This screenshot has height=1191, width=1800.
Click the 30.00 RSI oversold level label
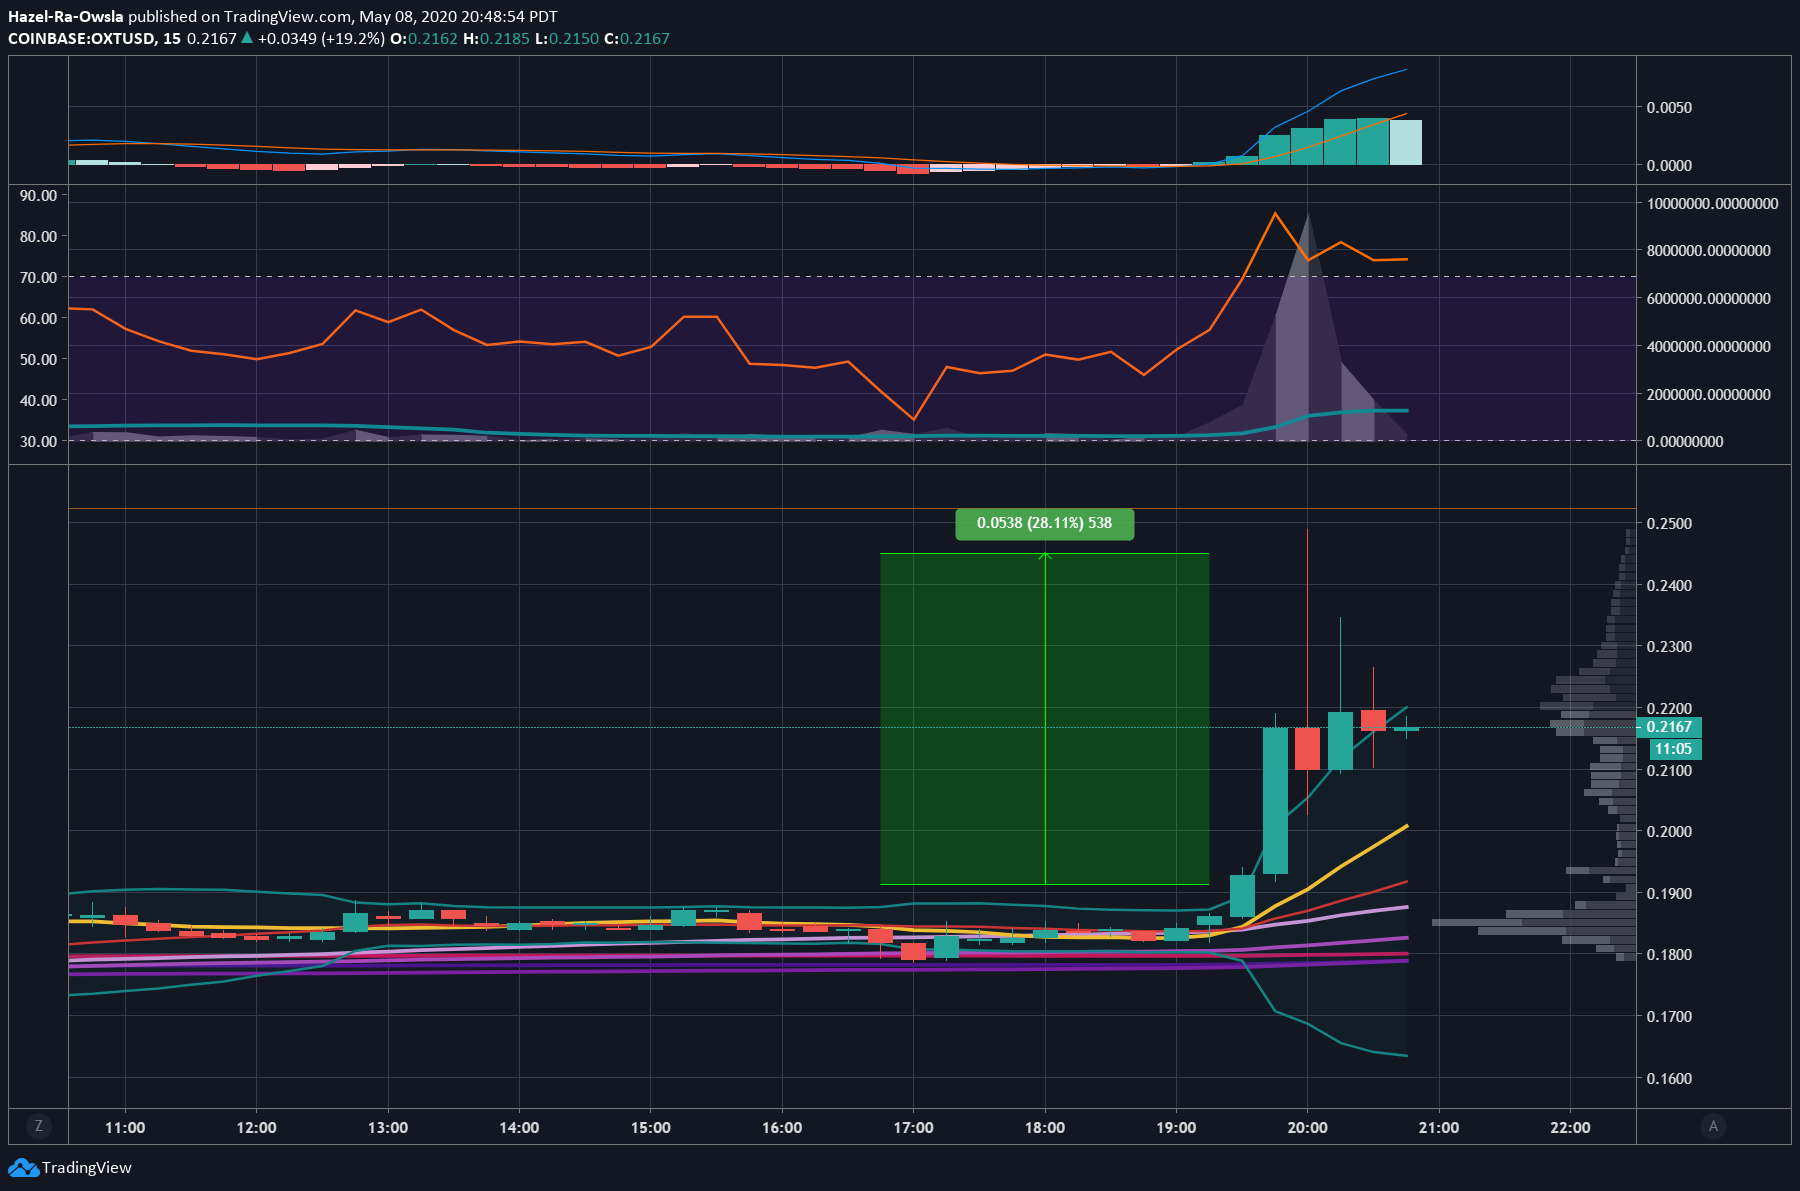39,441
